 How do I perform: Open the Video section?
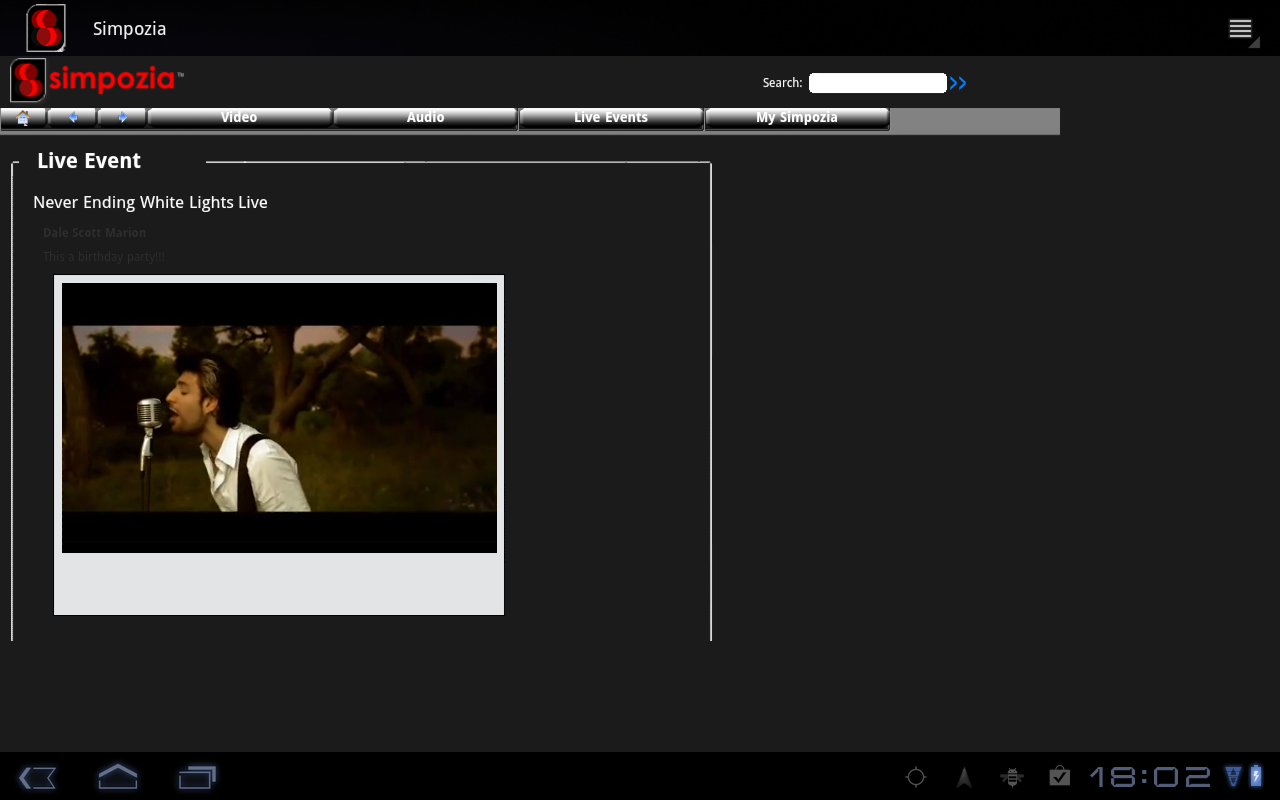coord(239,118)
